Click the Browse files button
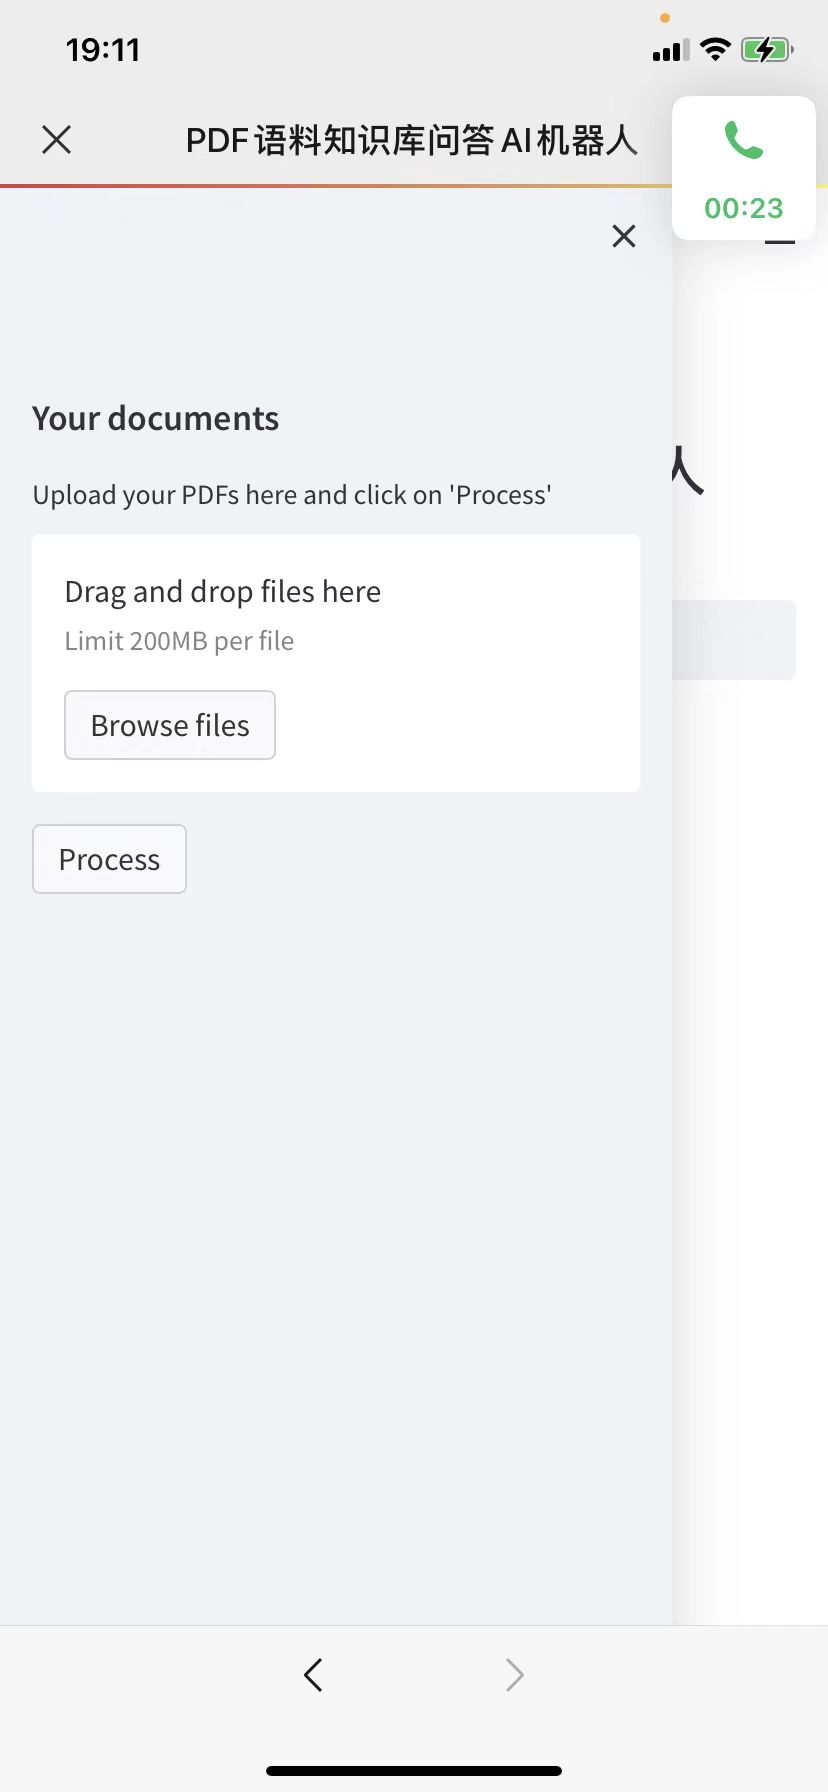This screenshot has width=828, height=1792. [x=170, y=725]
